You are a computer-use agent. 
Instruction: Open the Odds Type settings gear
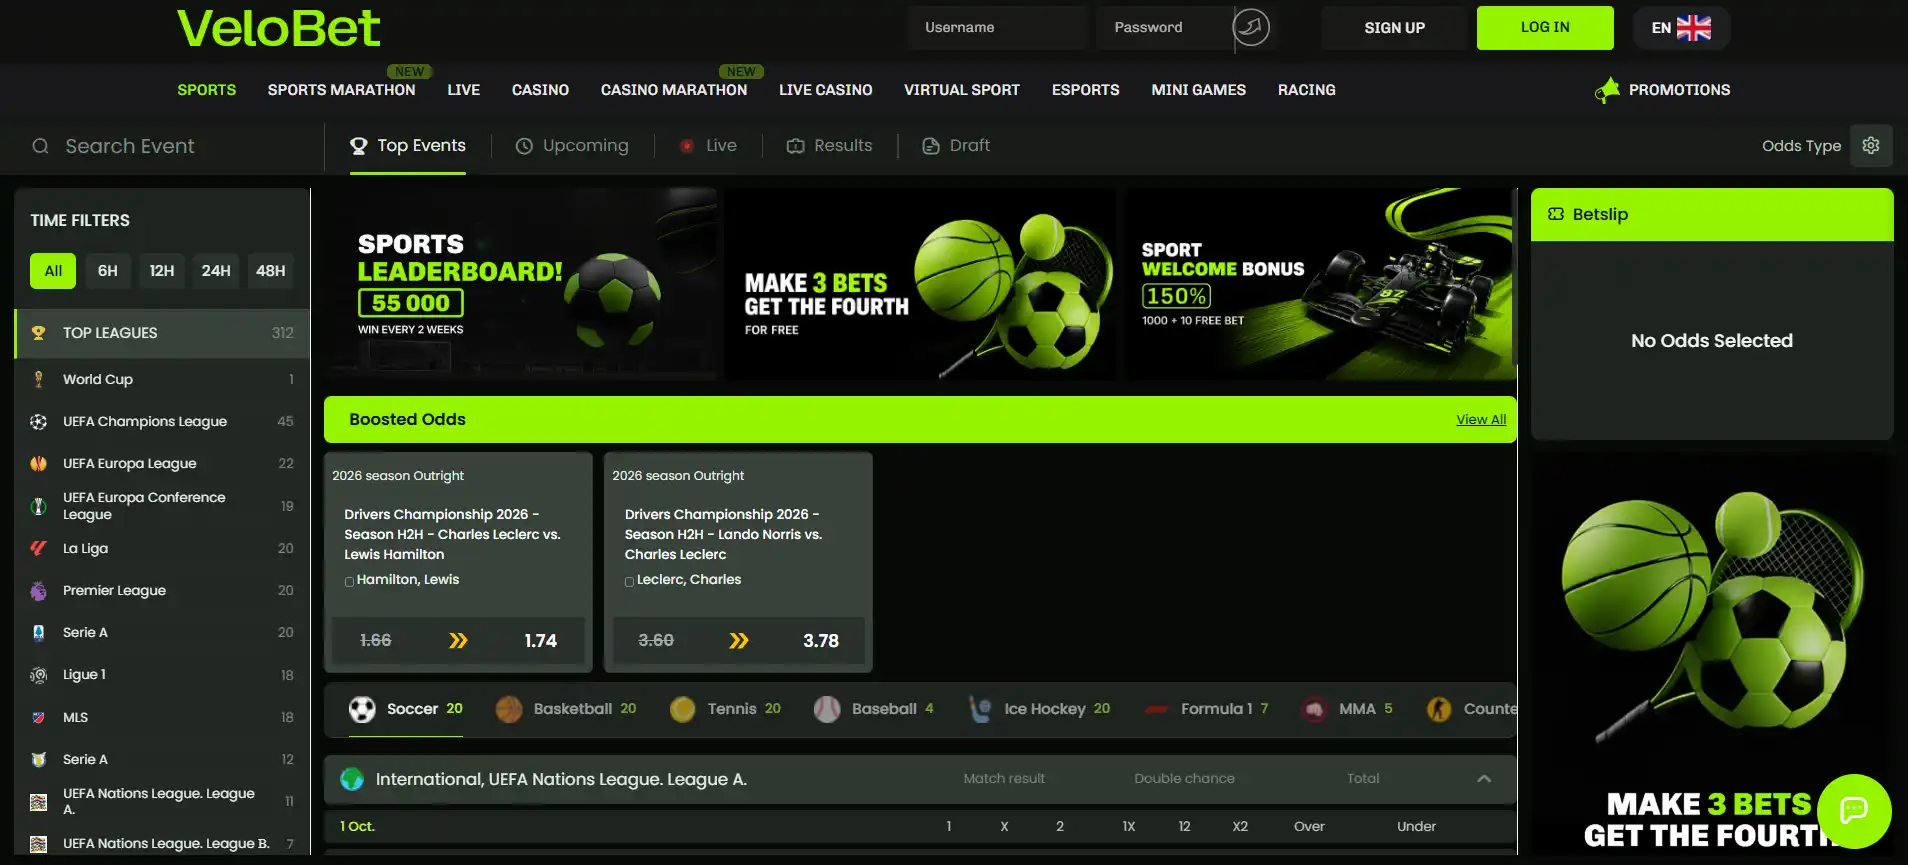pos(1871,146)
